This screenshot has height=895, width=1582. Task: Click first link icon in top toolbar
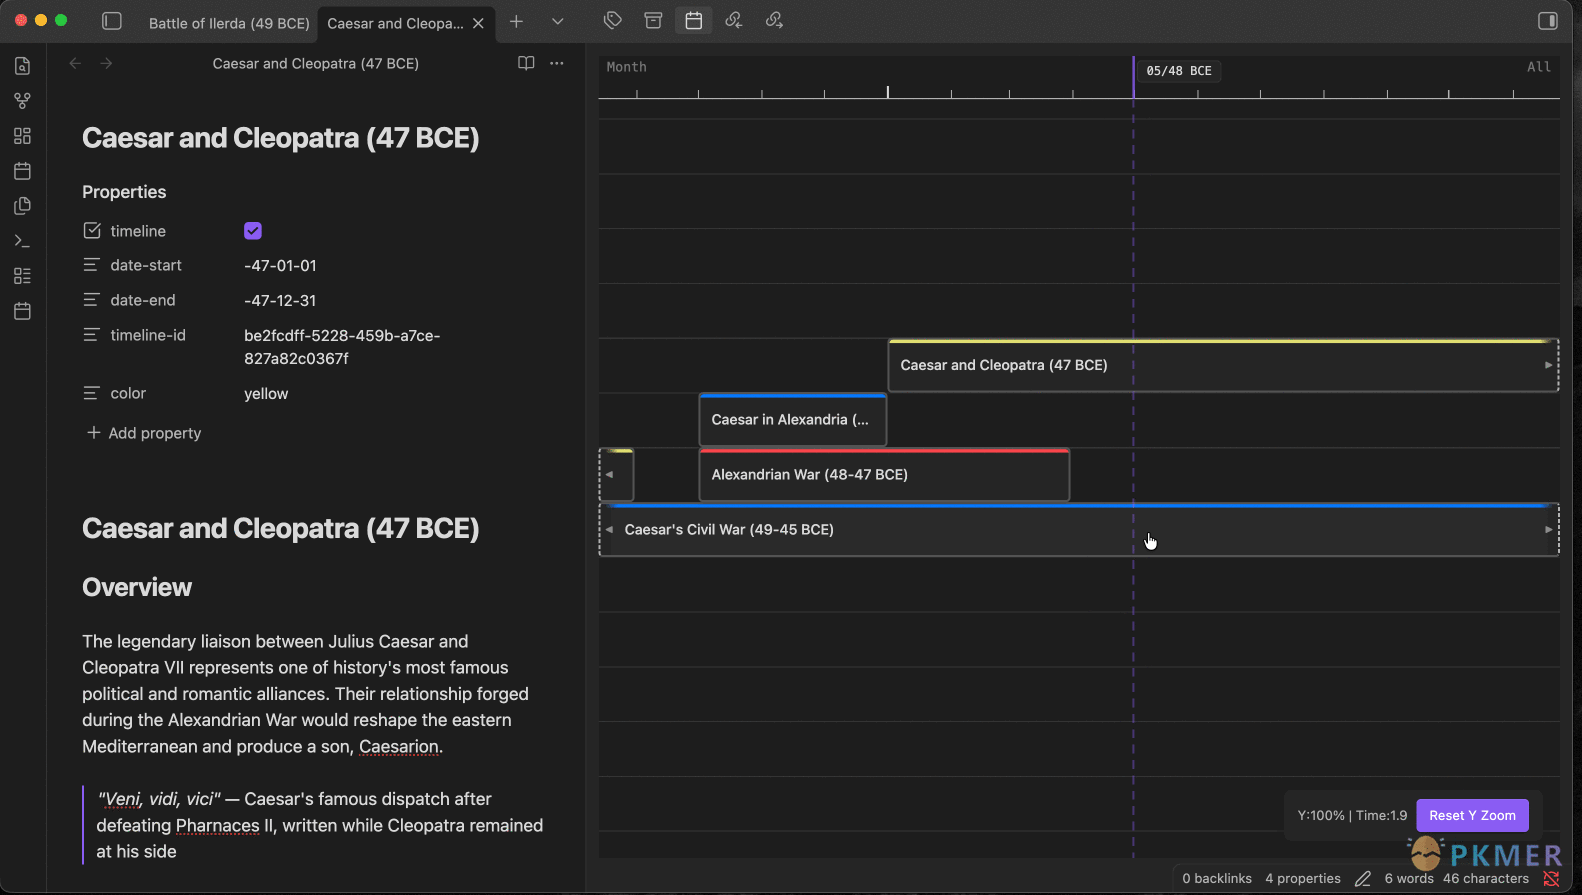click(x=734, y=20)
